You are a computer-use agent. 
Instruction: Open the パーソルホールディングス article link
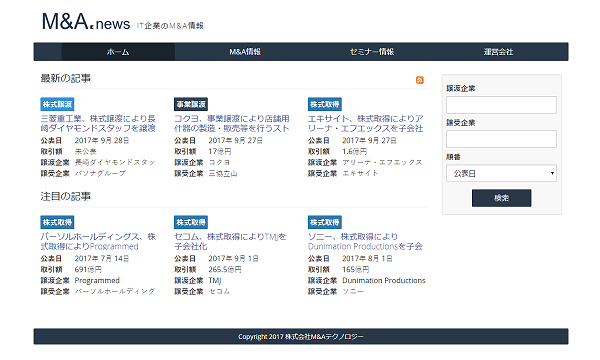98,241
